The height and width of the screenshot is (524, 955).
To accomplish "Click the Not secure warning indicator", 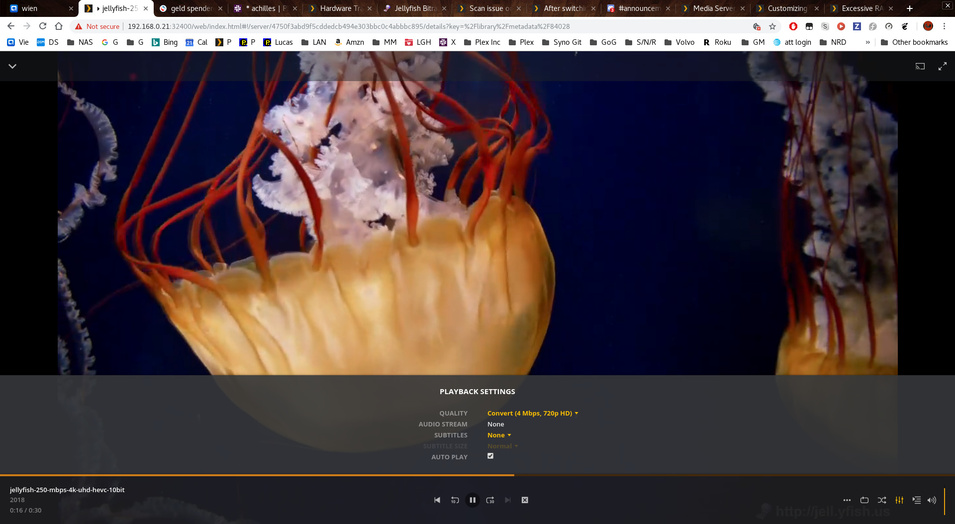I will 96,26.
